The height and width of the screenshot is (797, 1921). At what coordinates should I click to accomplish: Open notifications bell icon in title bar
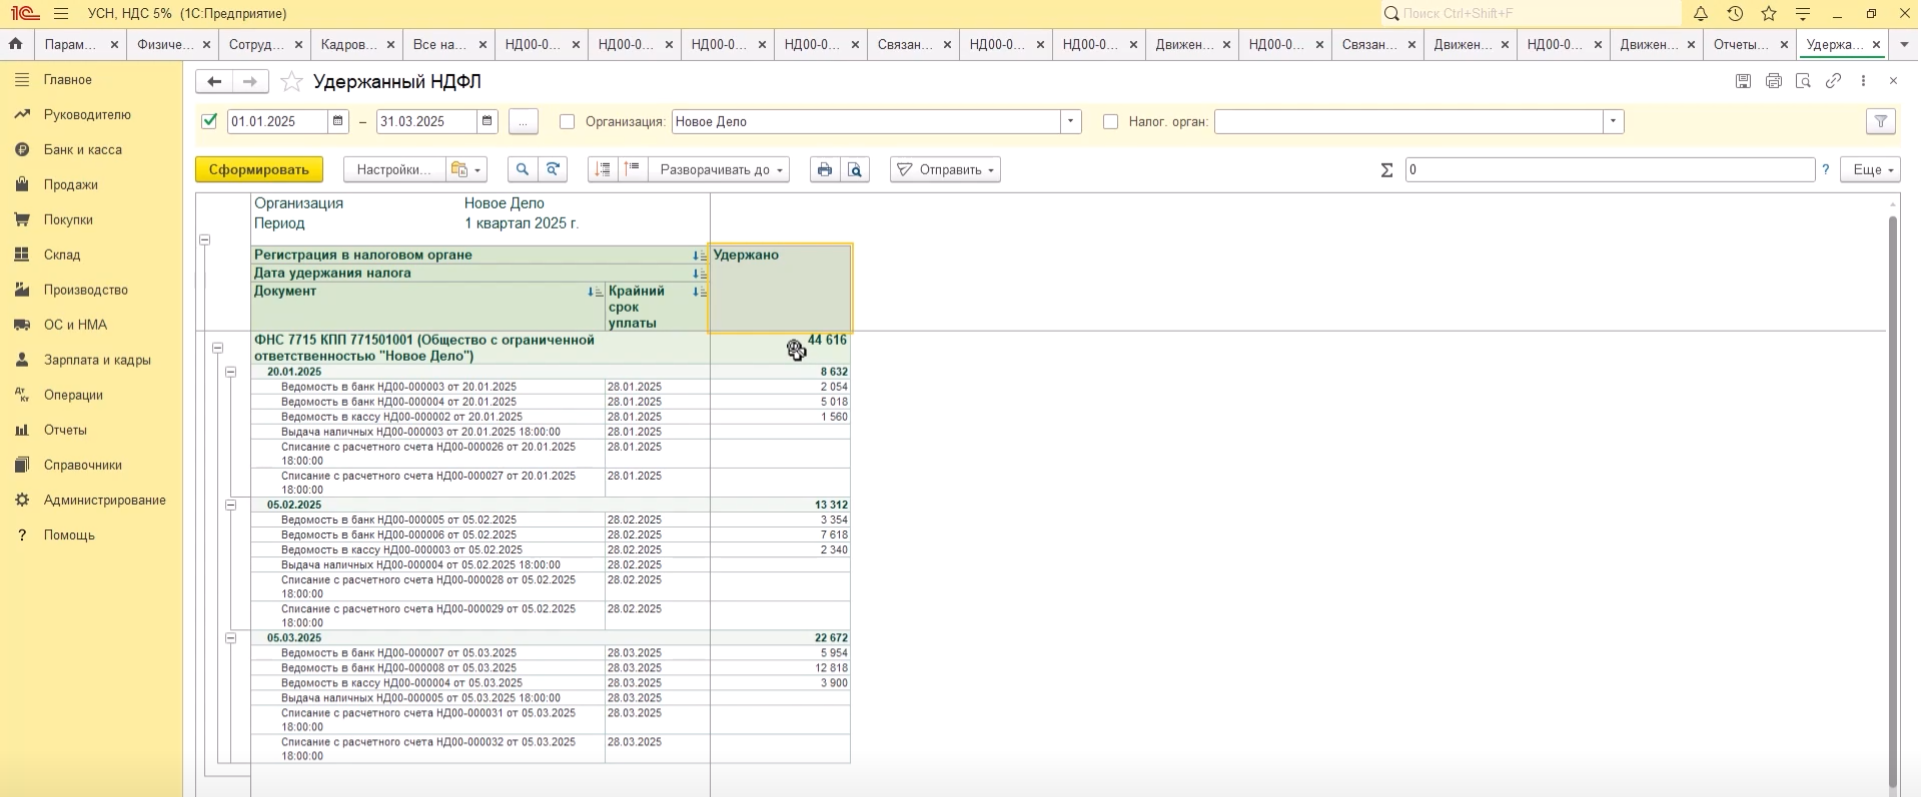[1700, 14]
